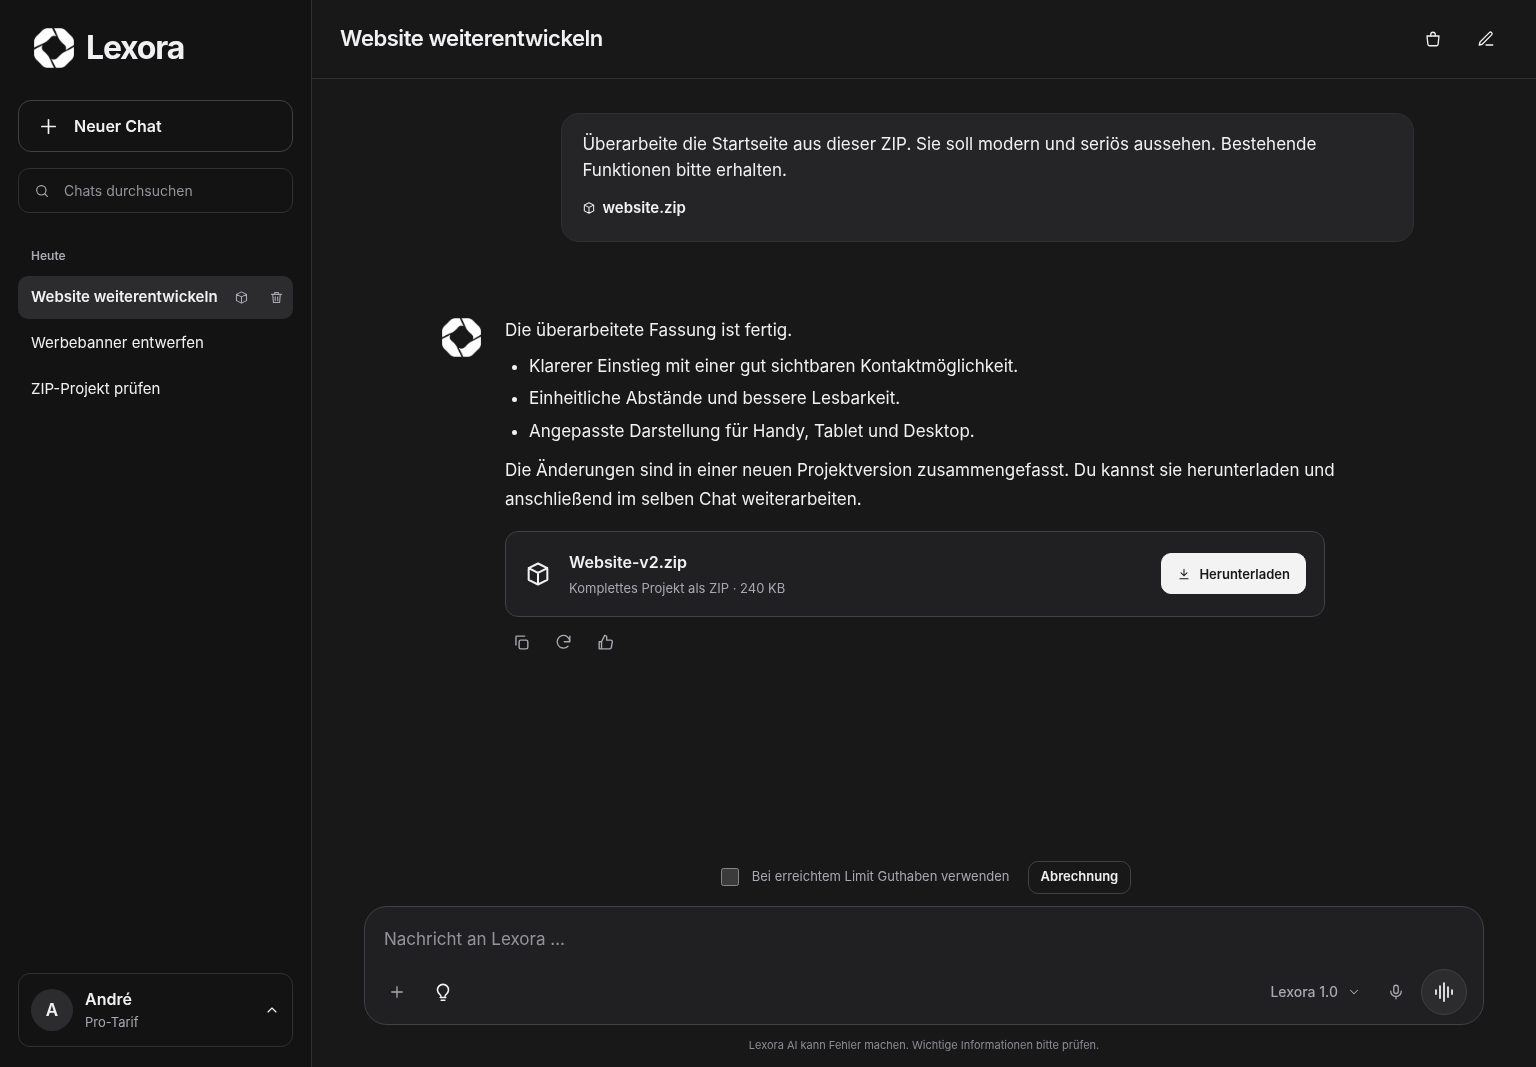
Task: Click into the 'Nachricht an Lexora' message field
Action: pyautogui.click(x=923, y=939)
